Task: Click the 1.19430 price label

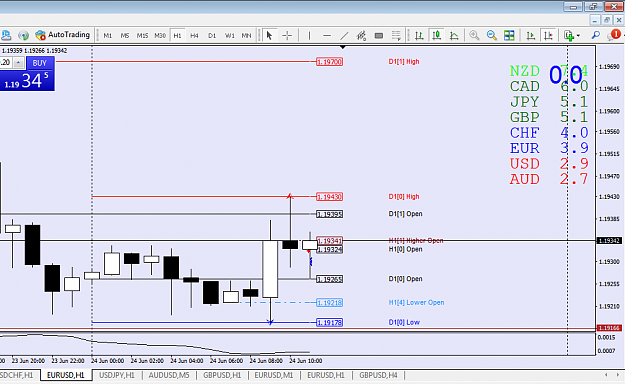Action: point(330,197)
